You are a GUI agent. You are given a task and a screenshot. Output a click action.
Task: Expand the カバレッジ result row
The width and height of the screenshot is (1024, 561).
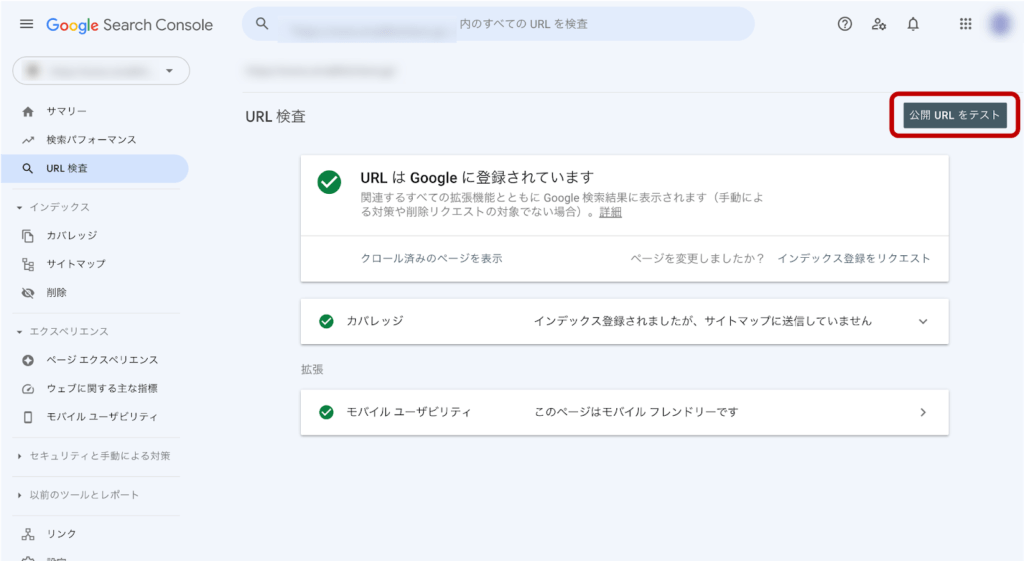(923, 321)
